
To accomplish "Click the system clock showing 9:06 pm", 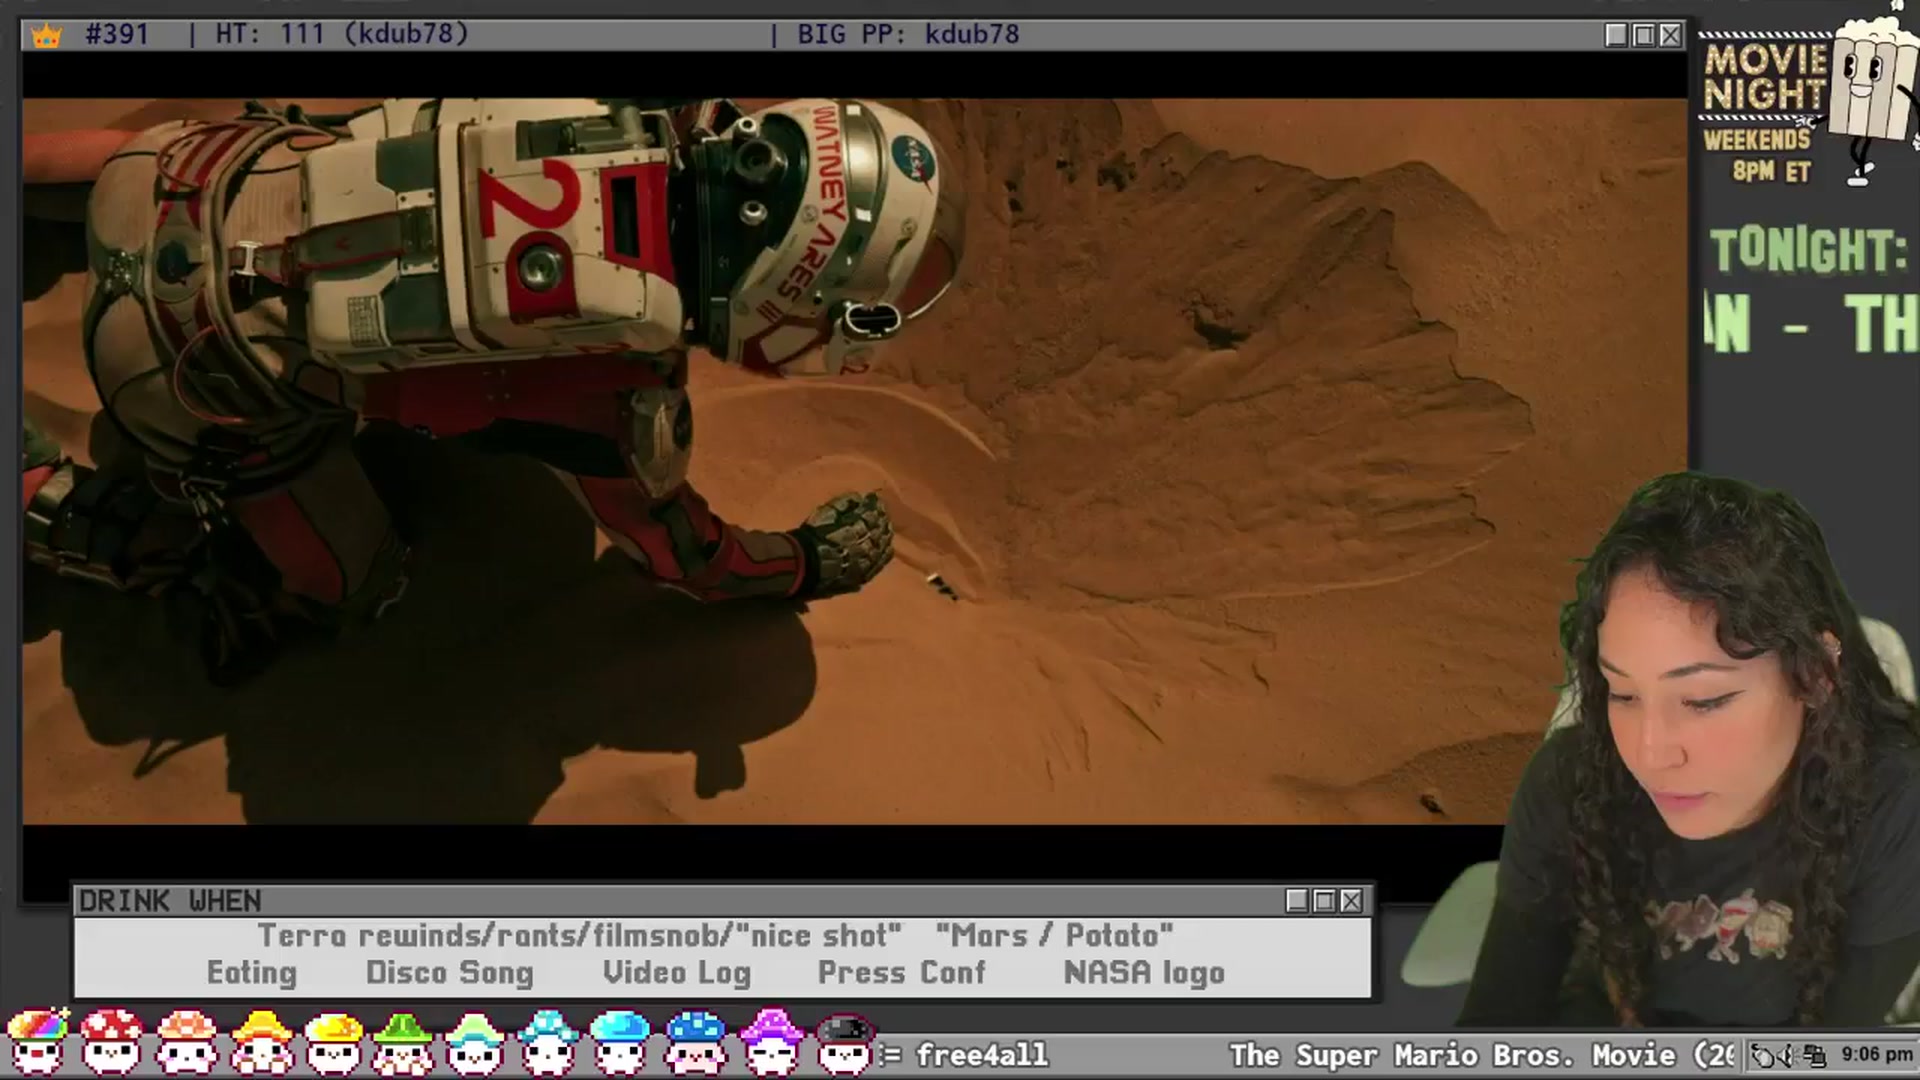I will 1876,1055.
